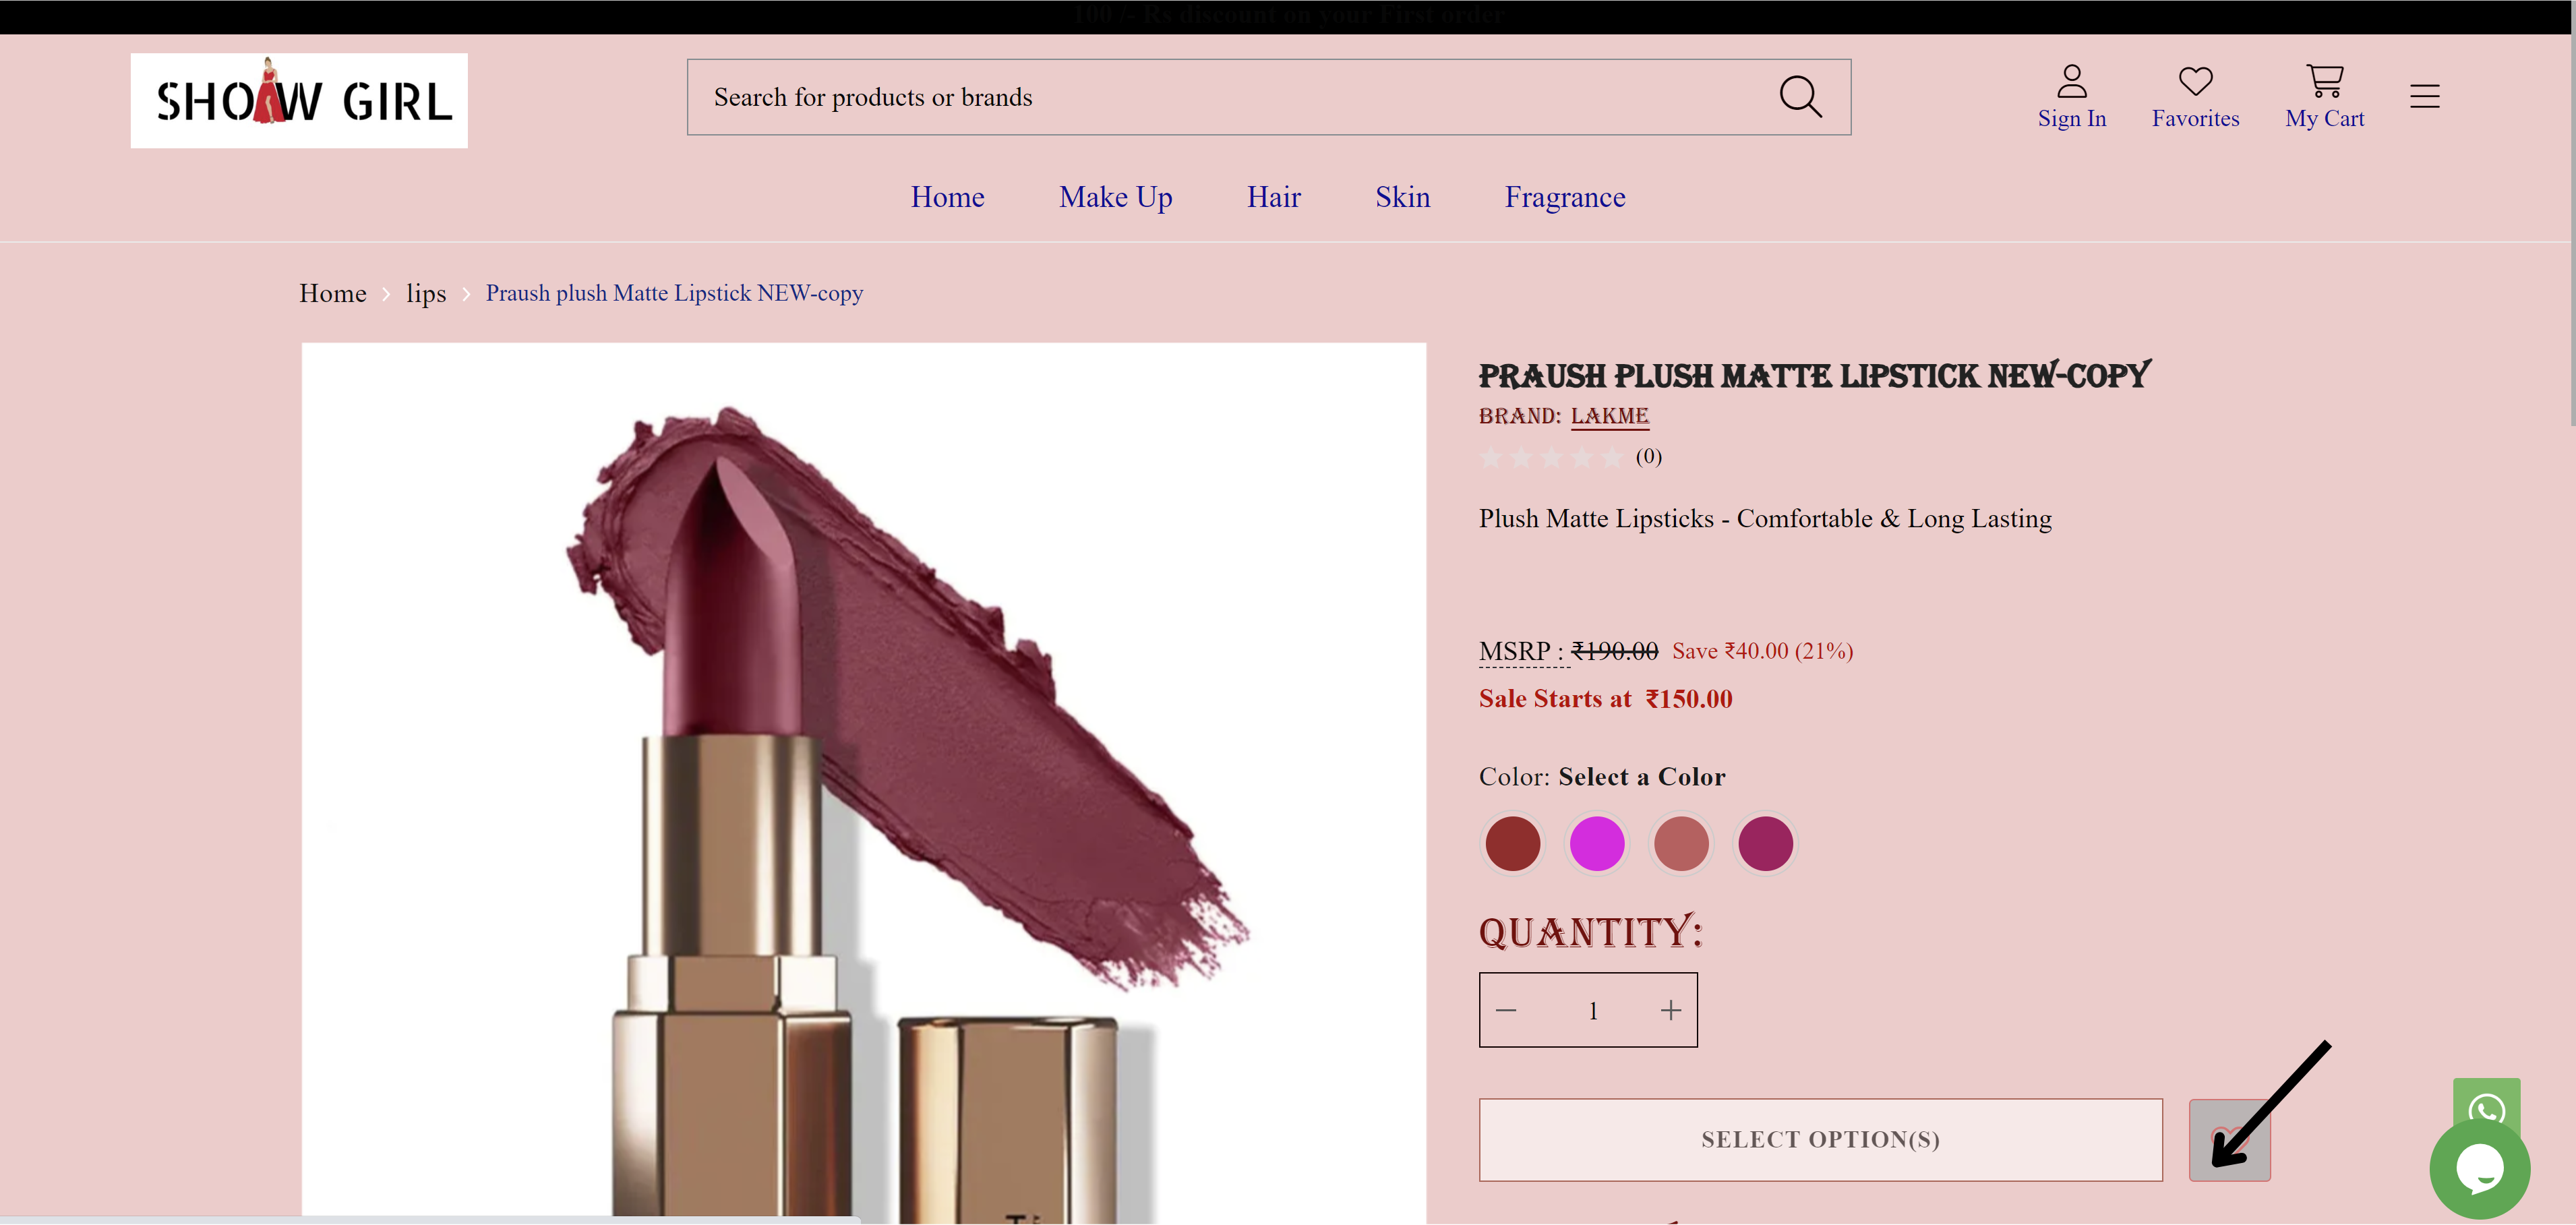Open Hair menu
The height and width of the screenshot is (1225, 2576).
click(x=1273, y=197)
